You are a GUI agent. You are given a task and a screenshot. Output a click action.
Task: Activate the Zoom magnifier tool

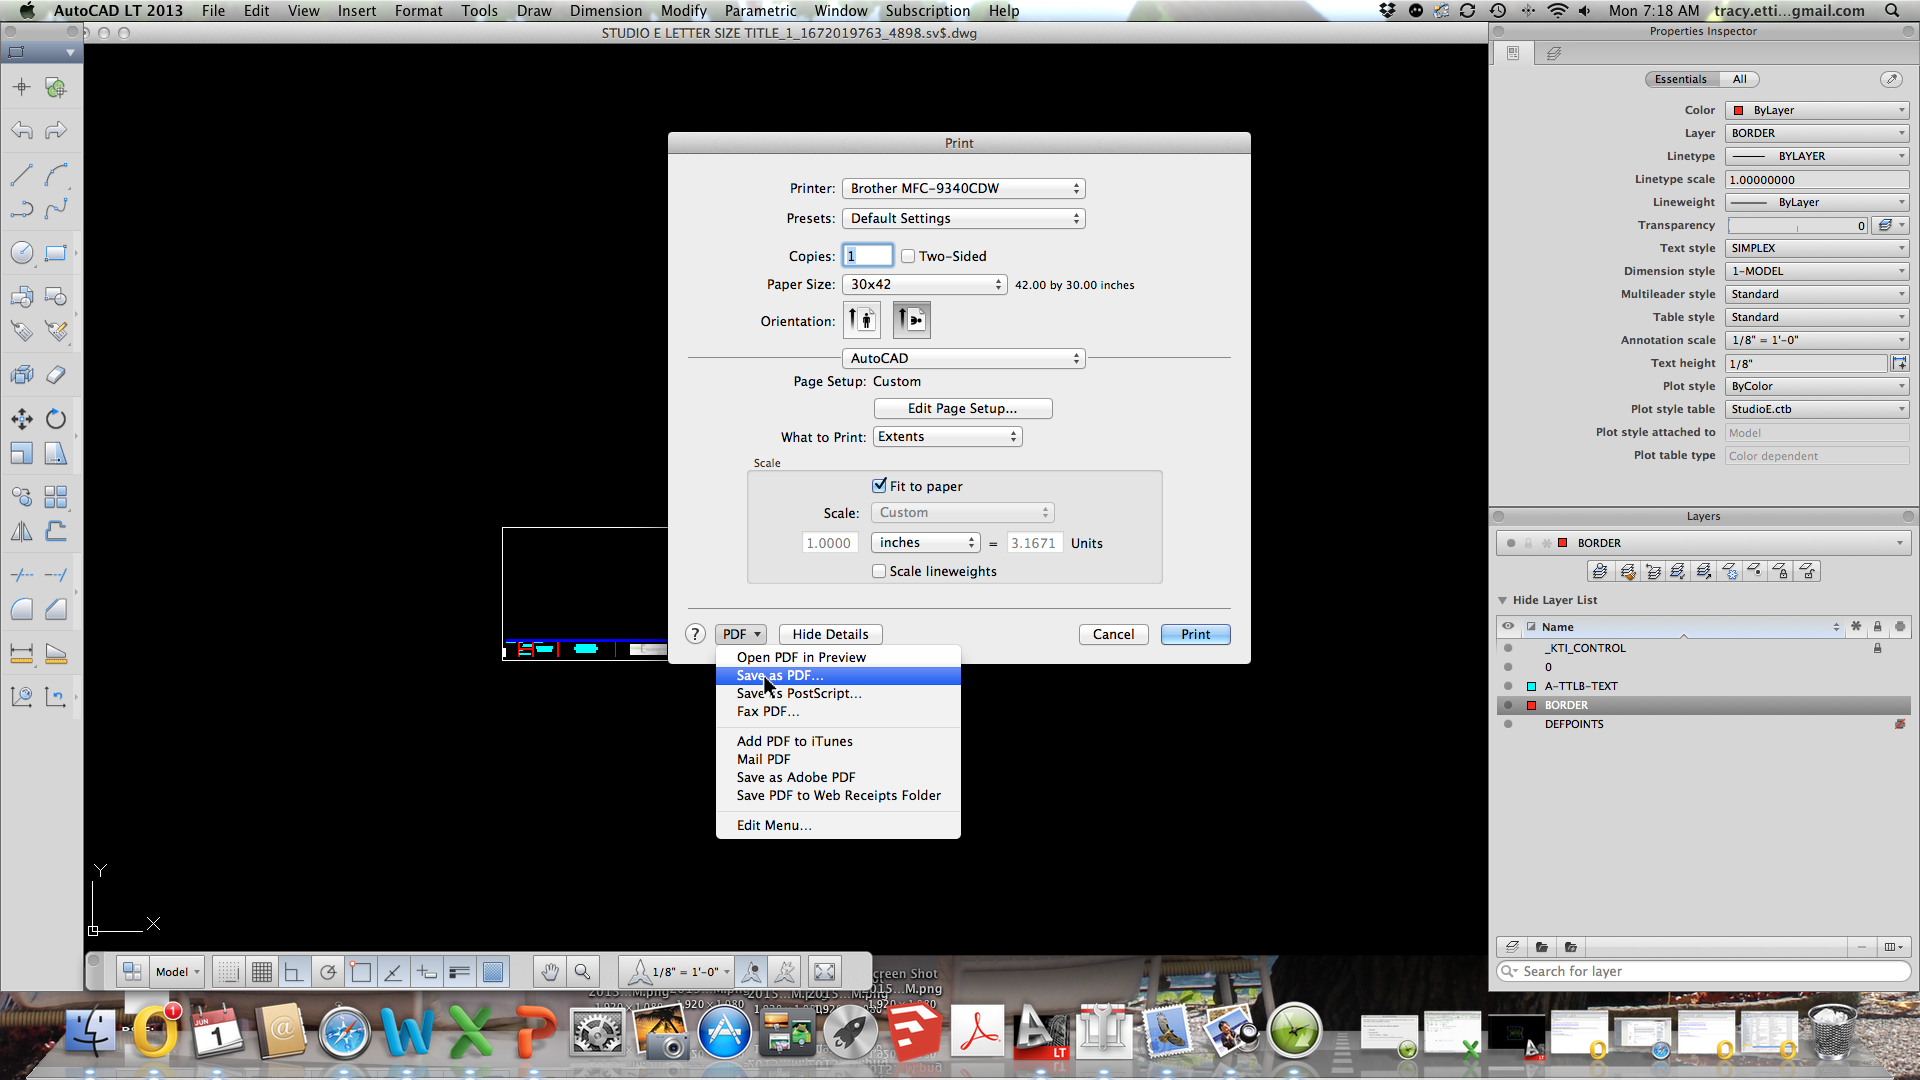pyautogui.click(x=583, y=972)
